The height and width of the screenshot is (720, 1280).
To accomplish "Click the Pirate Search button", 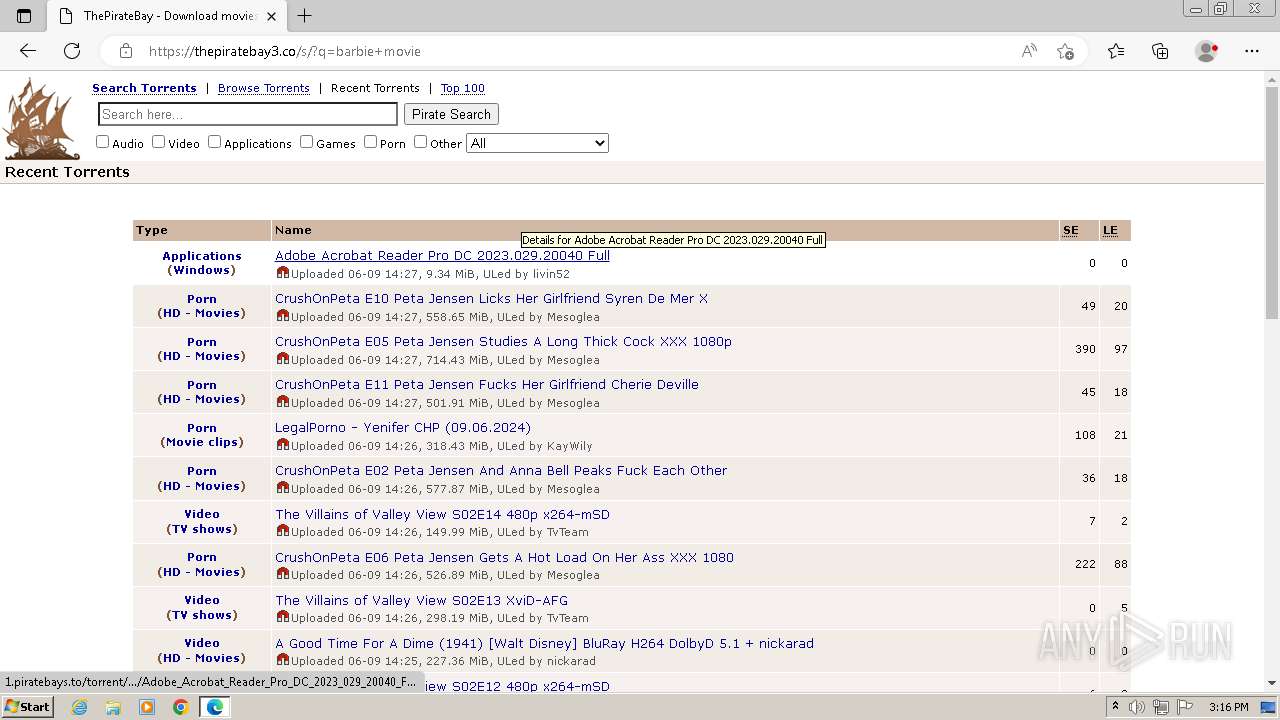I will [451, 114].
